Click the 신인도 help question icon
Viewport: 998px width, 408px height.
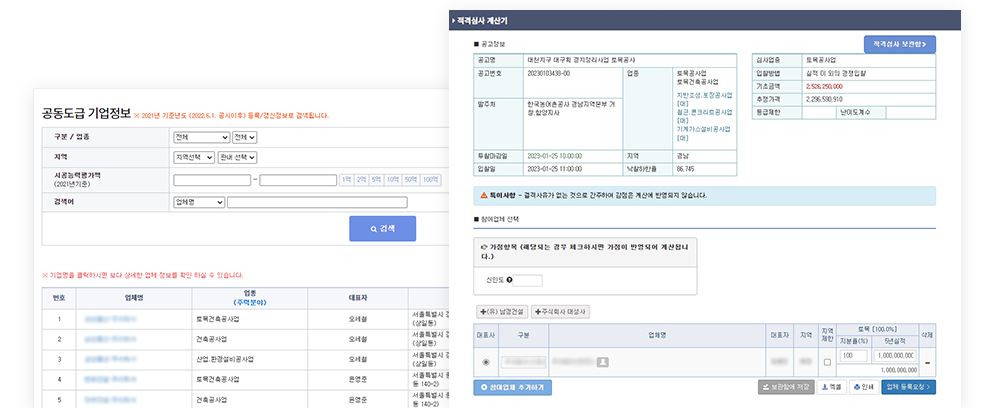pos(511,281)
